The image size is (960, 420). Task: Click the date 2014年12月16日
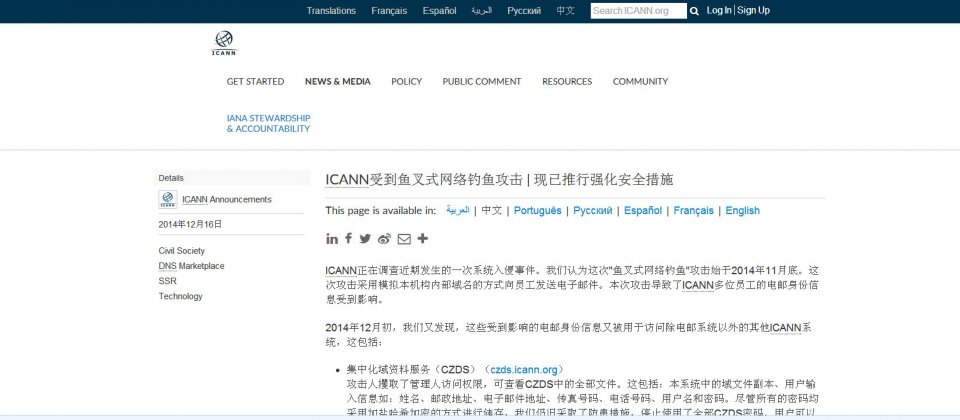point(190,225)
